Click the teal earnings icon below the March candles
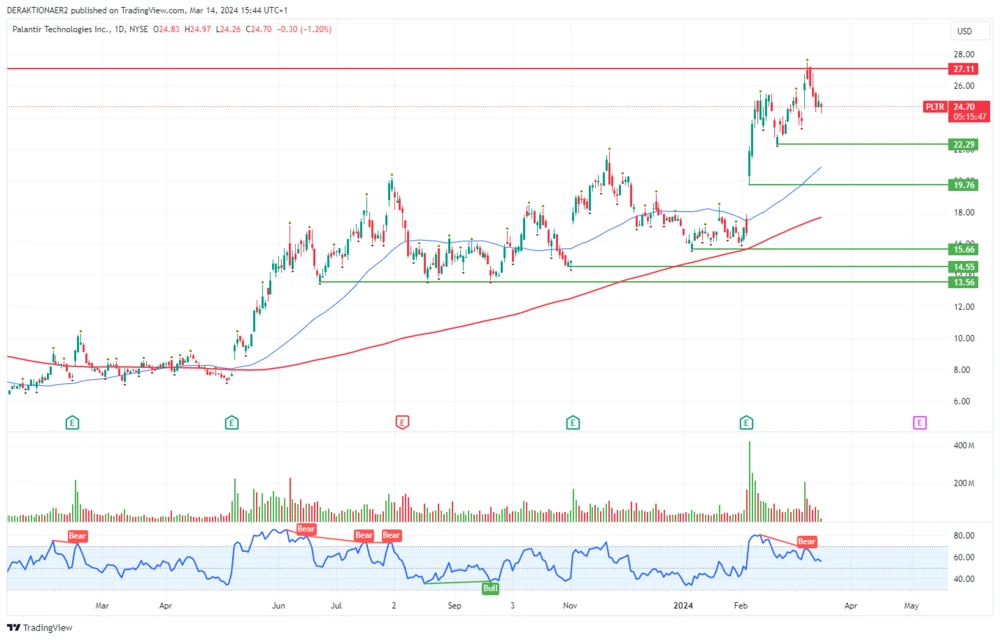The width and height of the screenshot is (1000, 640). click(x=71, y=422)
